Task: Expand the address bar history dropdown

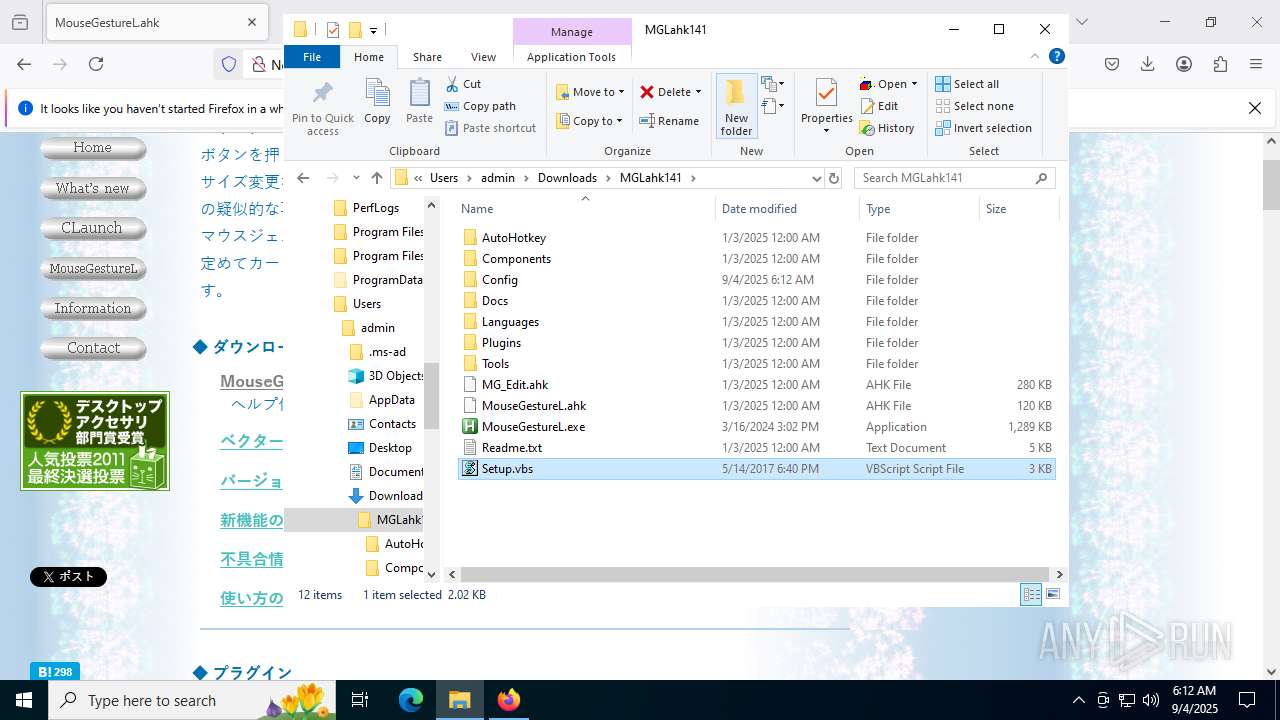Action: 817,178
